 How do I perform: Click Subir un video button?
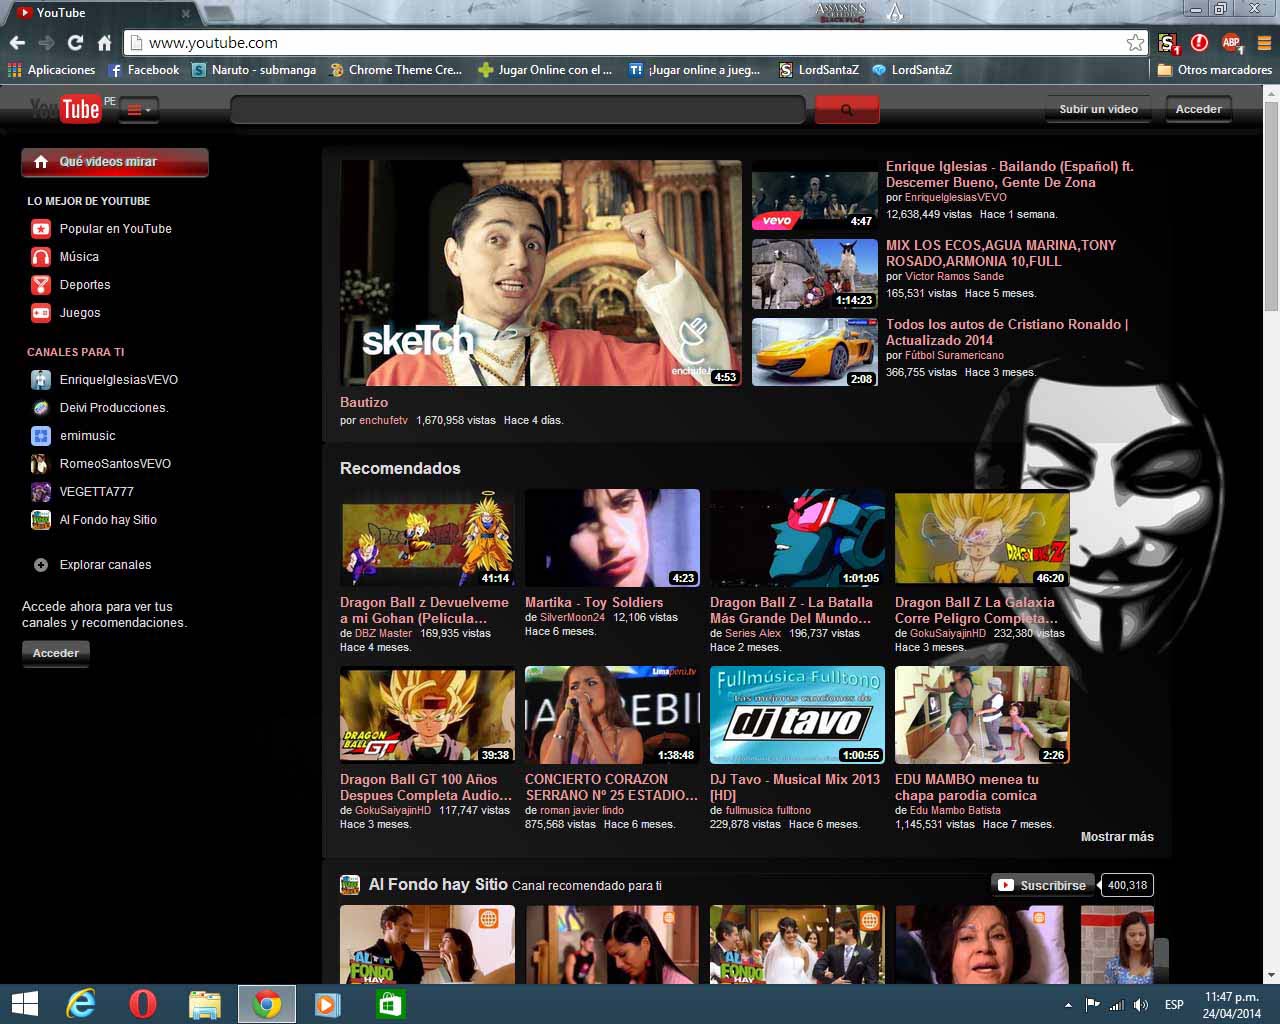point(1098,109)
